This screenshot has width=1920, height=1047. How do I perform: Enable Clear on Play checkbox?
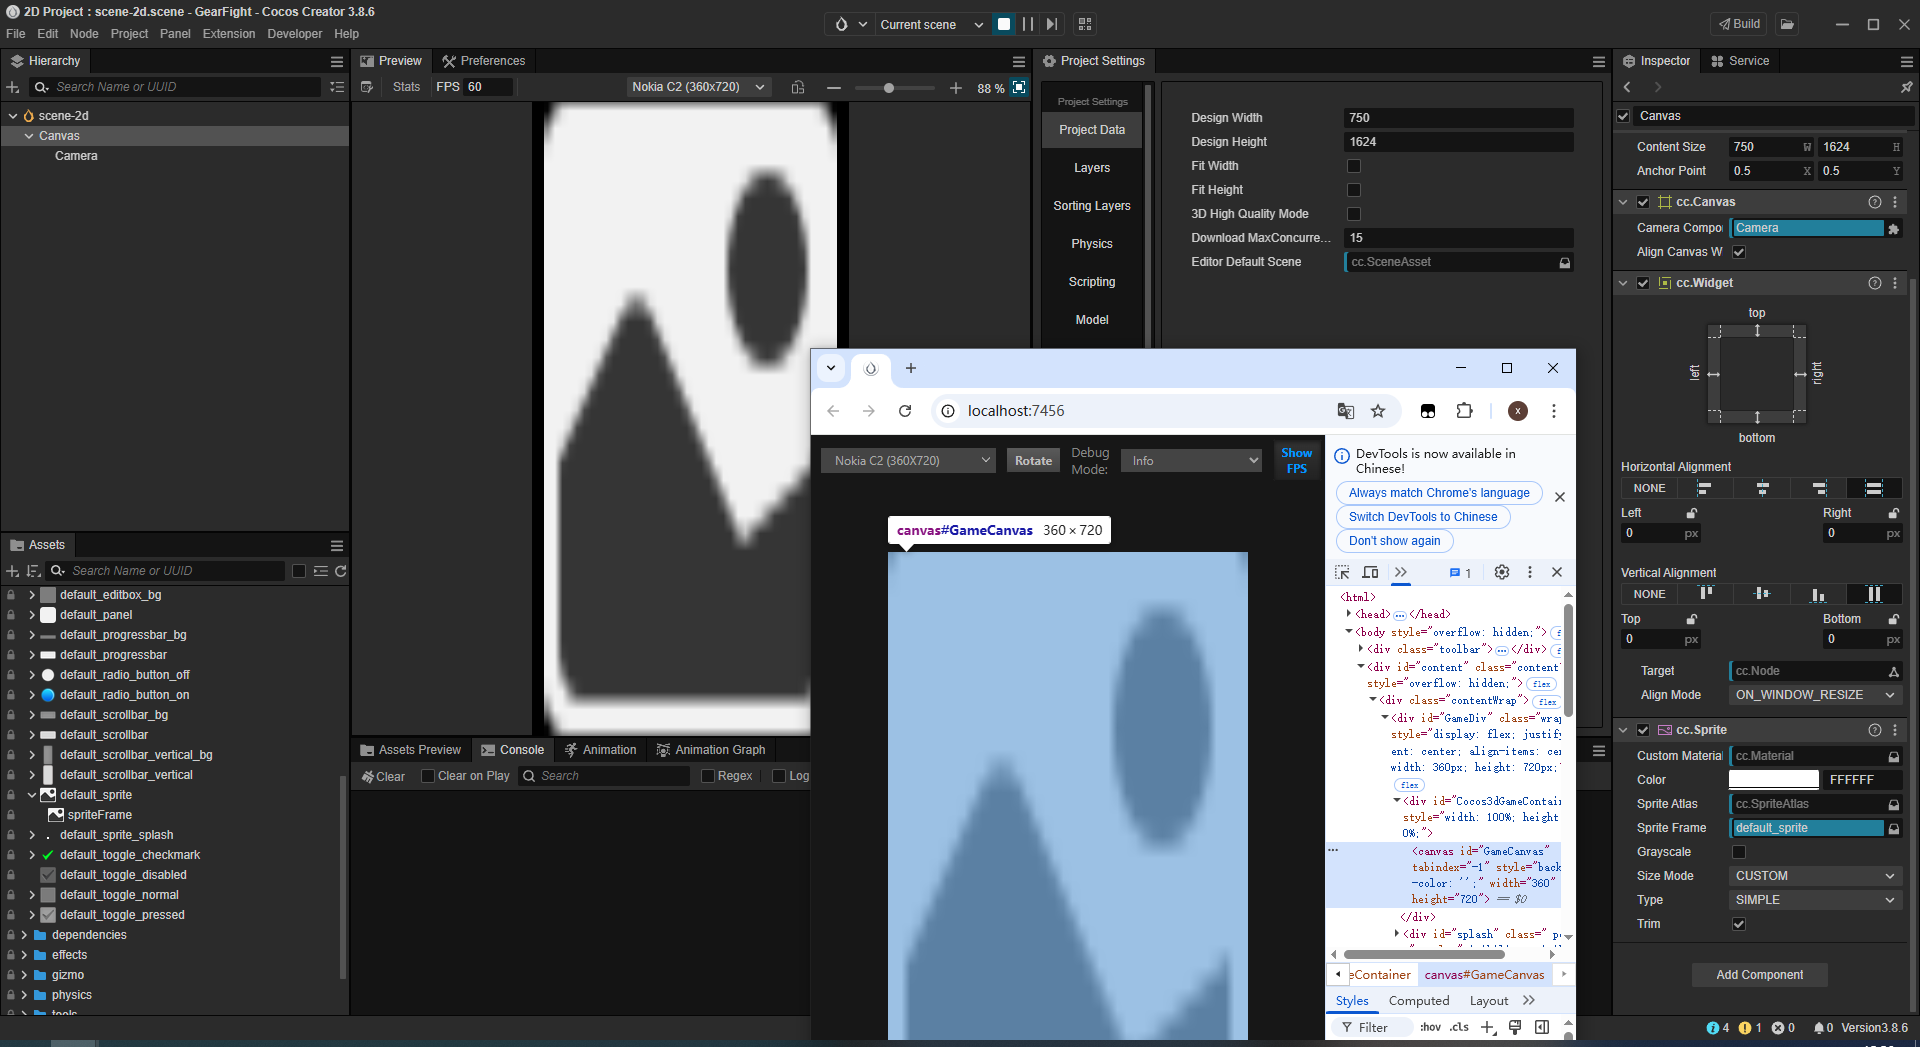[428, 776]
